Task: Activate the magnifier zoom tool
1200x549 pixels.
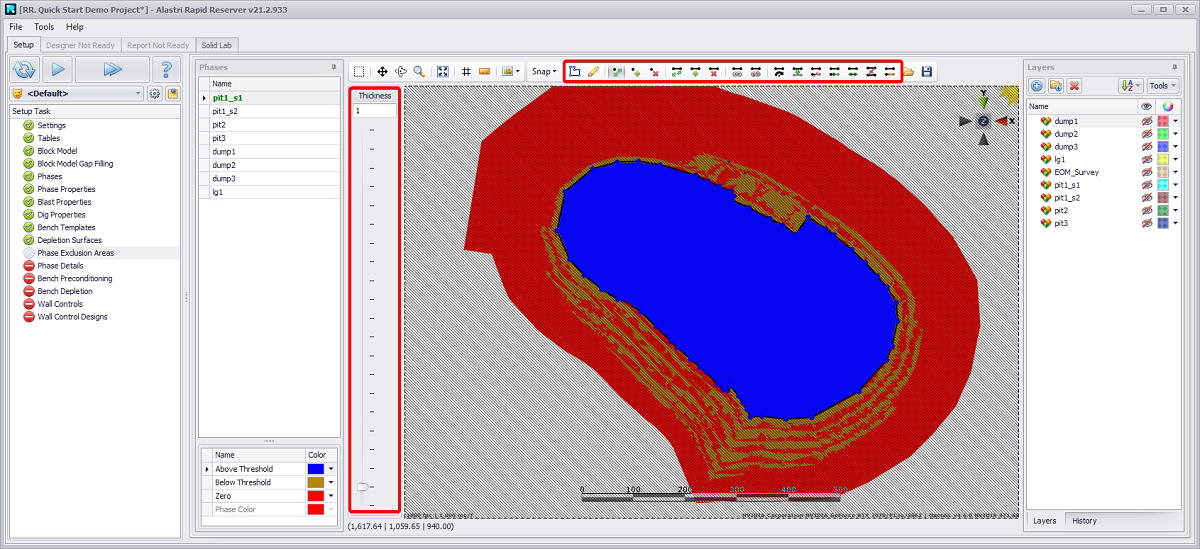Action: click(x=419, y=72)
